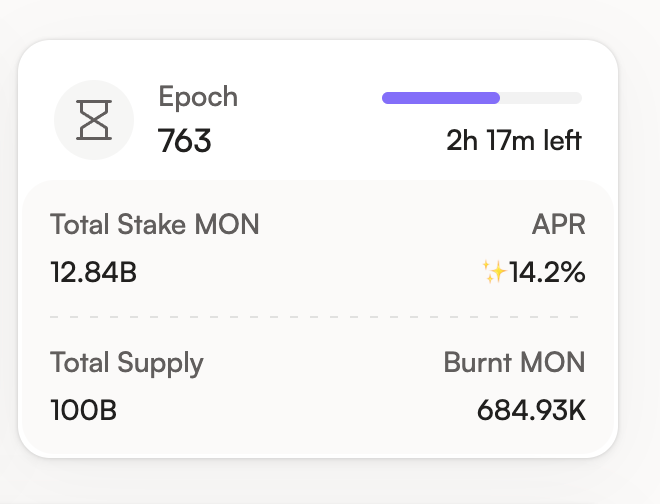Screen dimensions: 660x504
Task: Click the 12.84B total stake value
Action: tap(93, 272)
